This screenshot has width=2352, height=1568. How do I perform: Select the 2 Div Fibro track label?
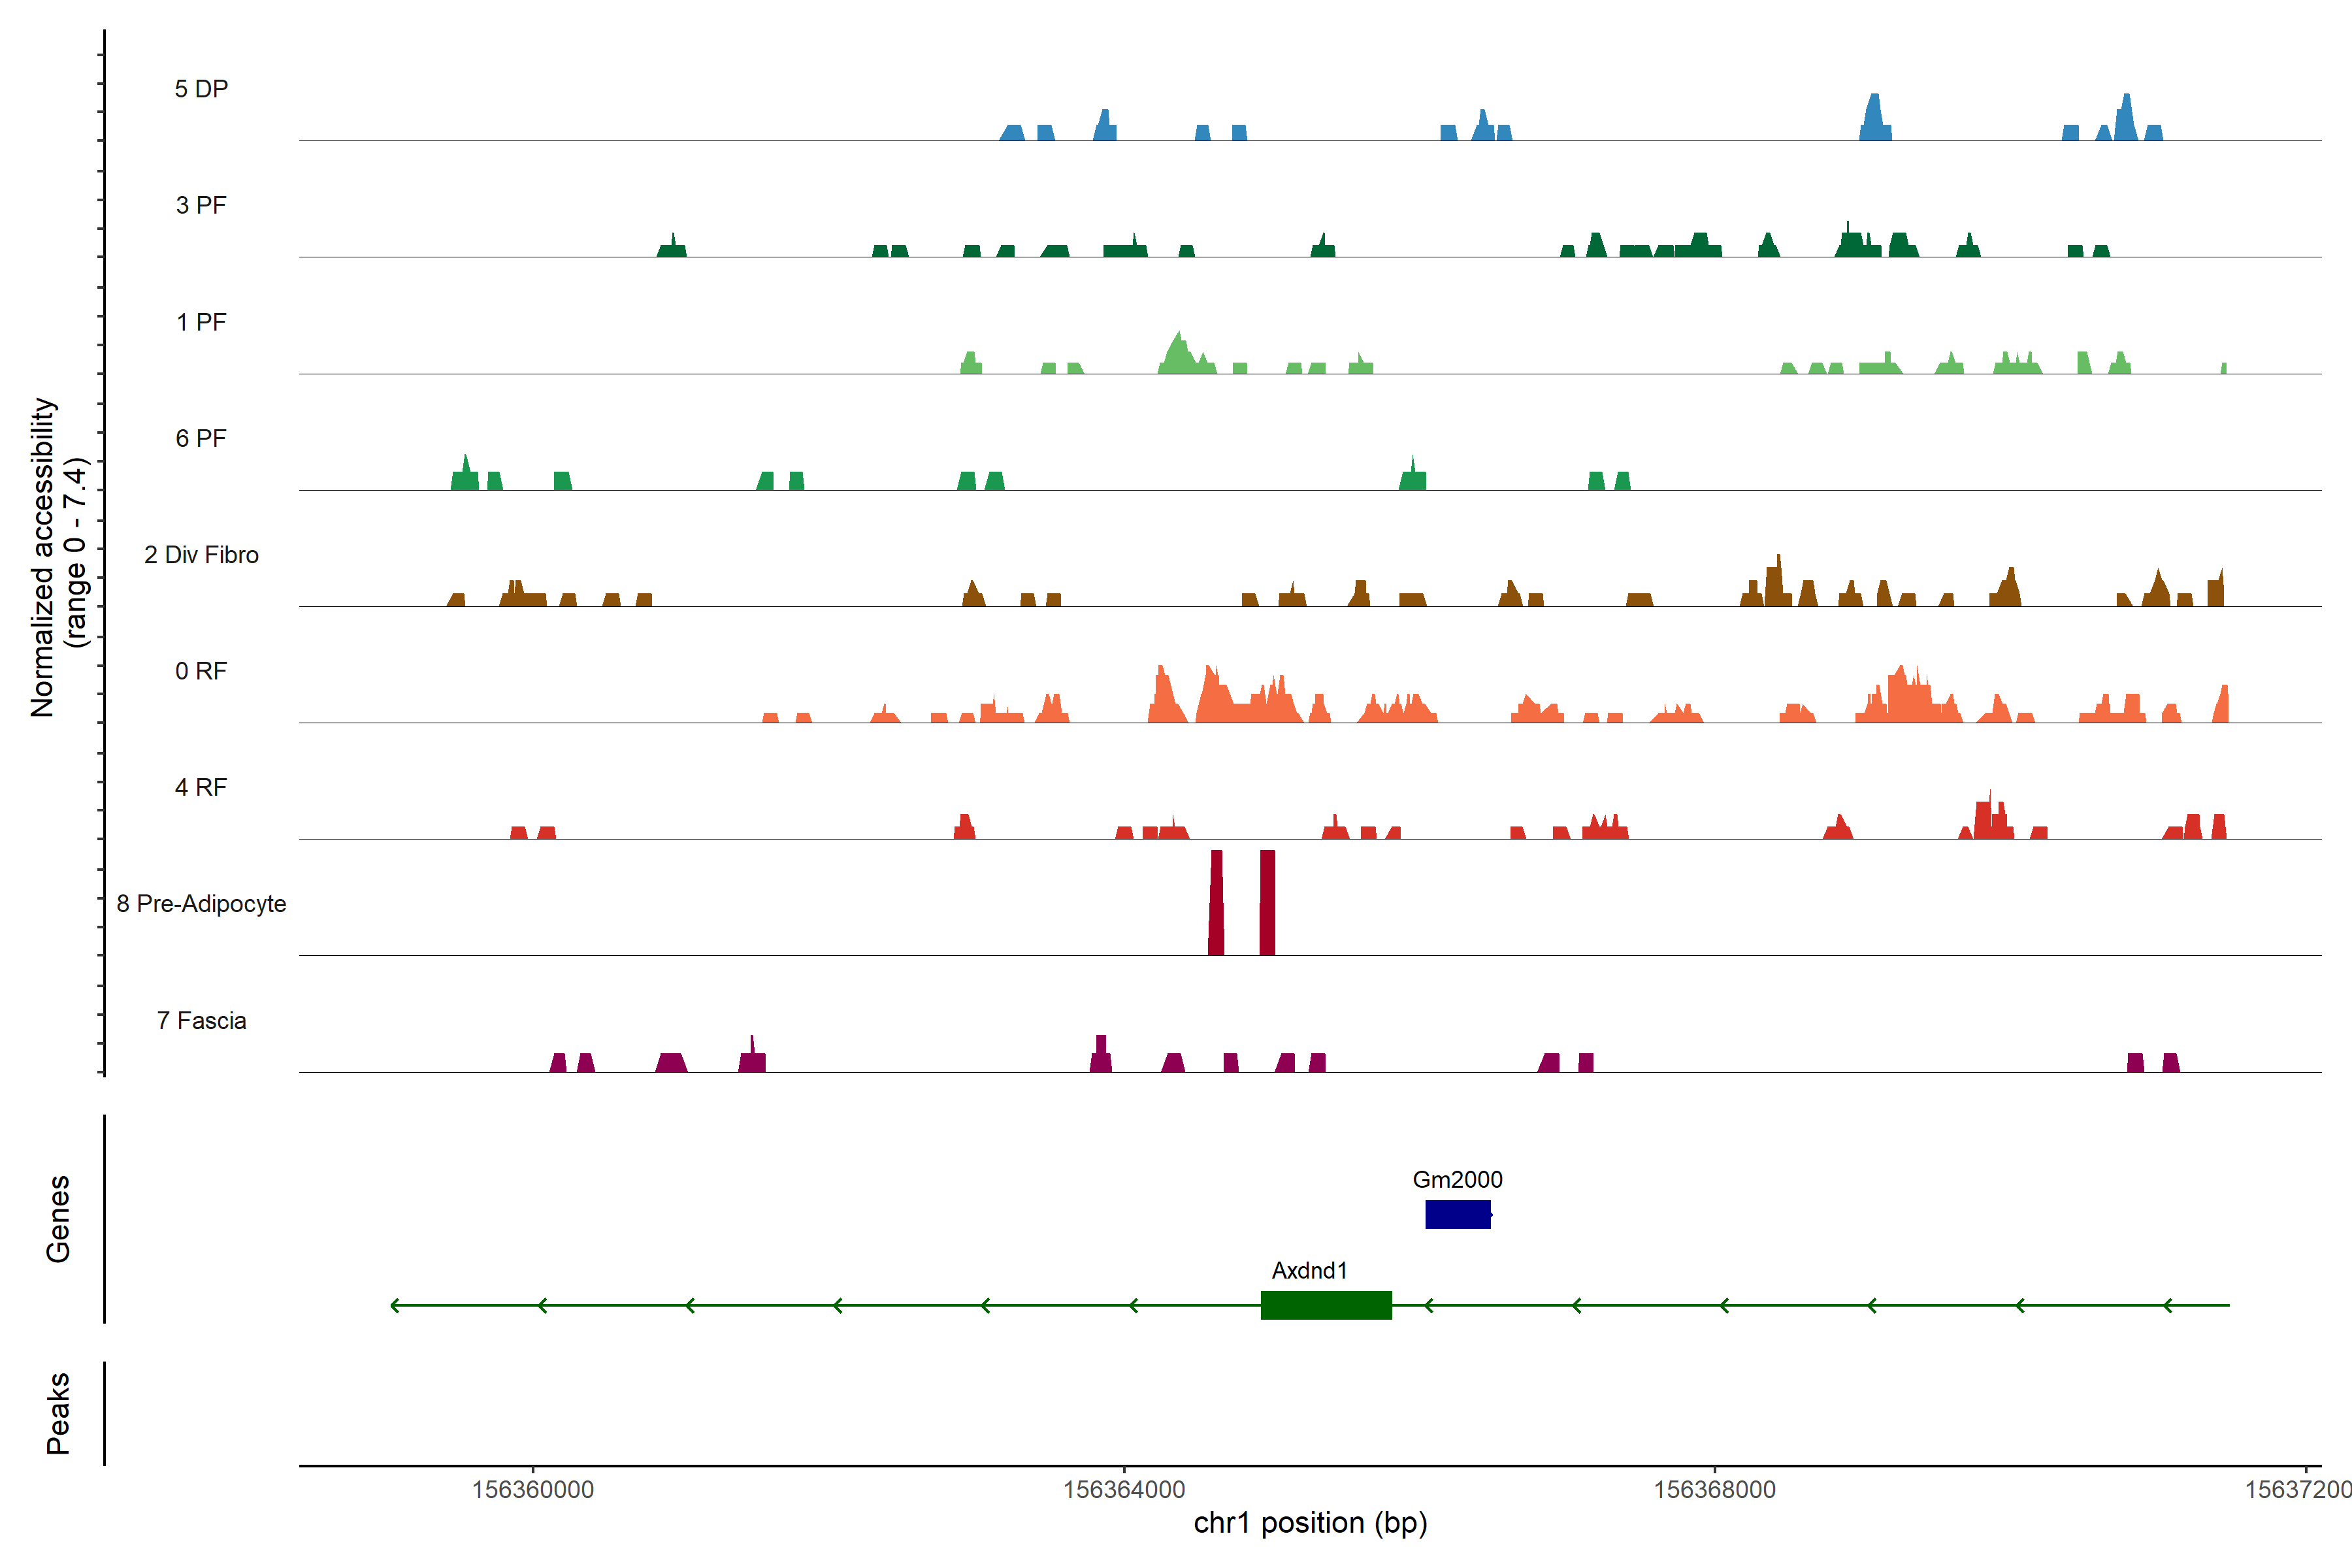(201, 555)
